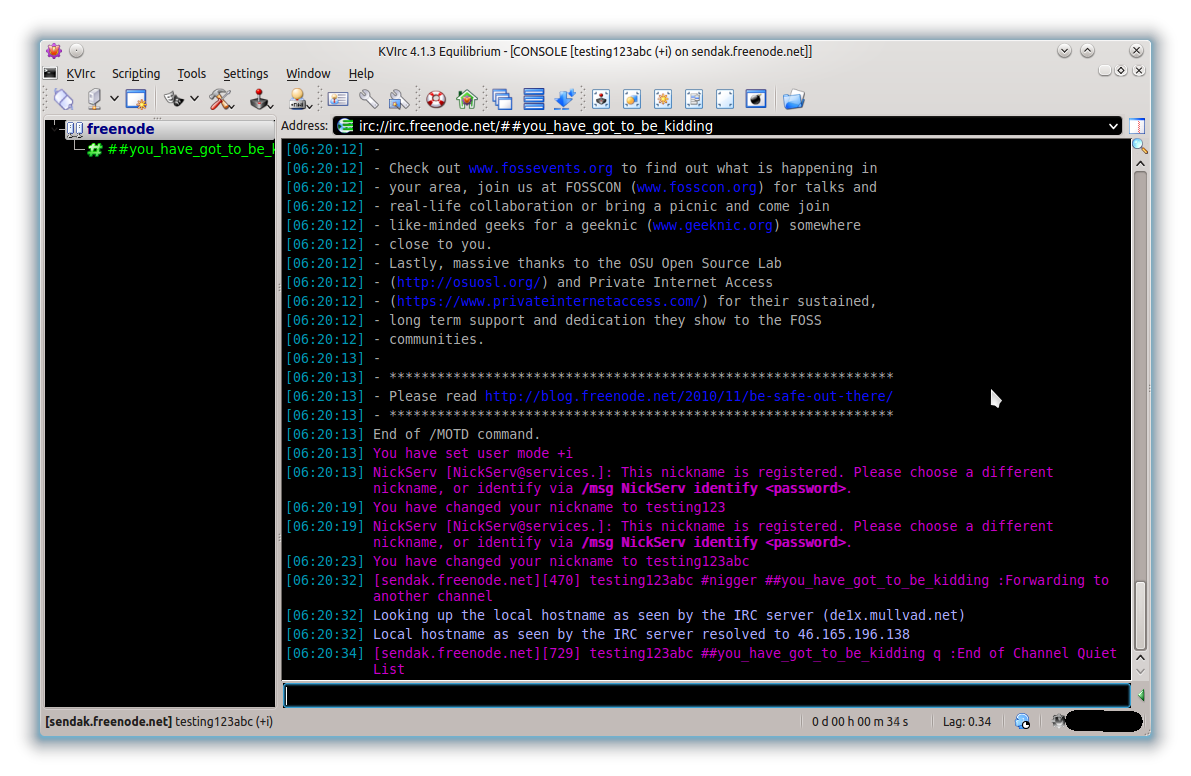This screenshot has width=1191, height=776.
Task: Open the server icon's dropdown arrow
Action: 114,99
